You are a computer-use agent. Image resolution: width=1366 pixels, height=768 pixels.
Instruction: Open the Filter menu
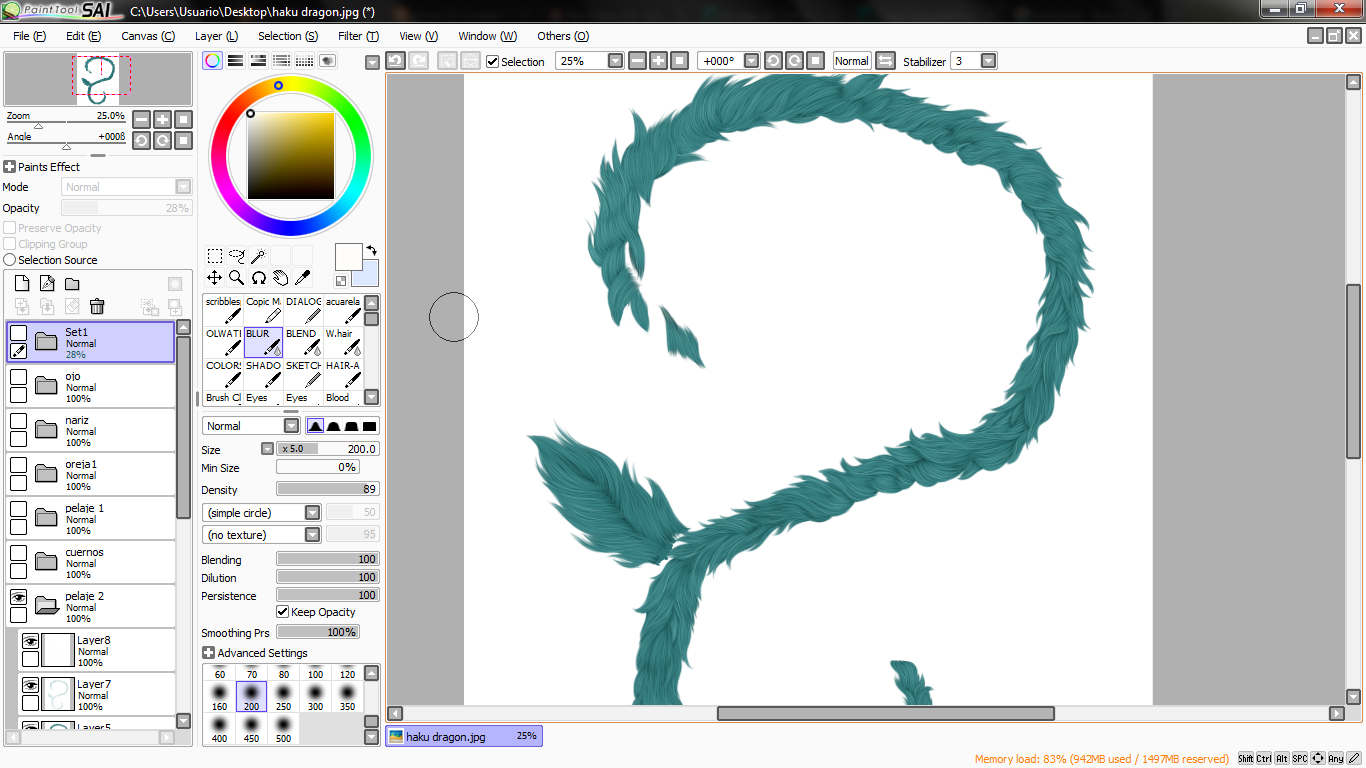(x=358, y=36)
